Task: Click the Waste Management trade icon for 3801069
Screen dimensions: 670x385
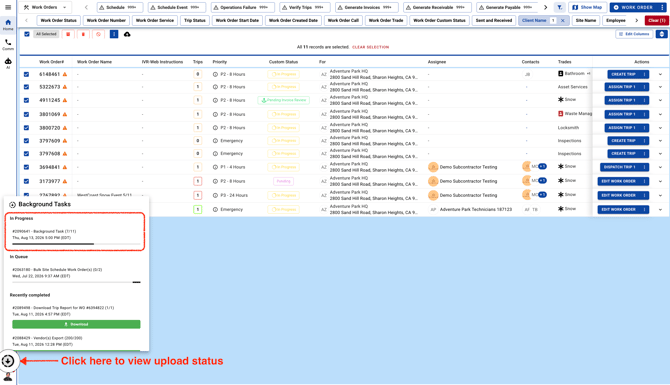Action: [x=561, y=114]
